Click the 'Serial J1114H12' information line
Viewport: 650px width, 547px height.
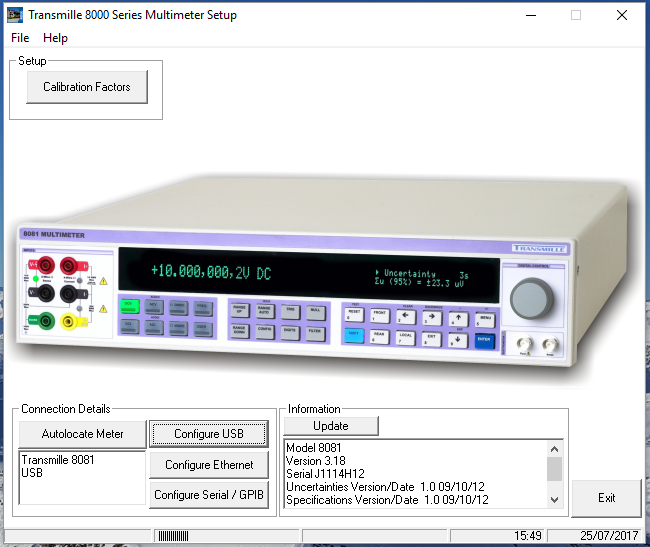click(325, 474)
